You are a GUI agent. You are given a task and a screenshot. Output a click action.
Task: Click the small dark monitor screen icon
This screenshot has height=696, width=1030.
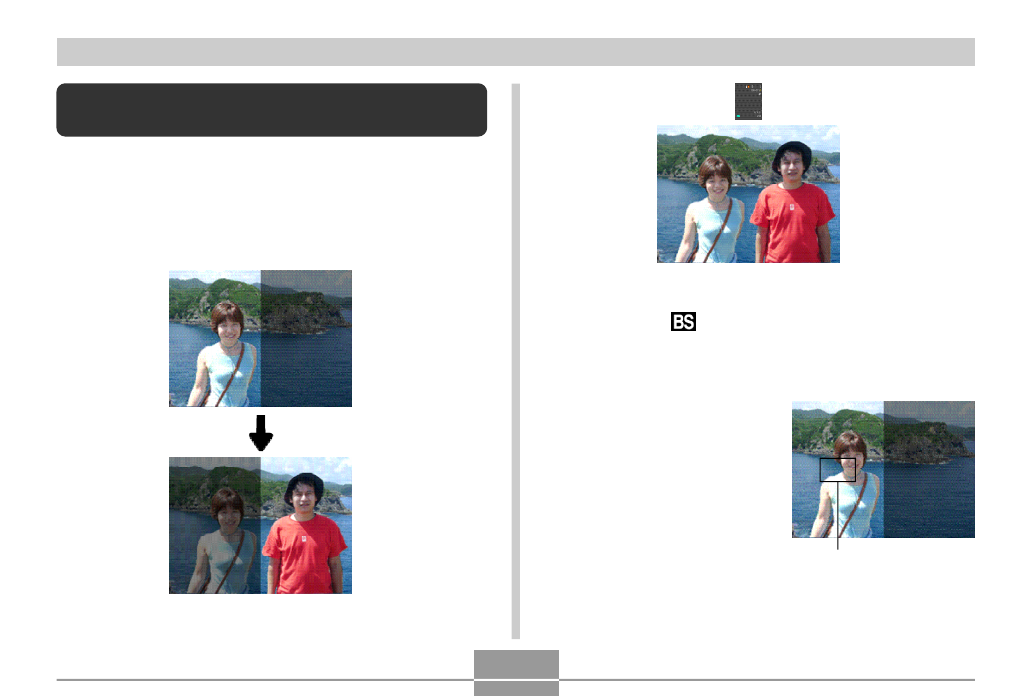tap(748, 101)
